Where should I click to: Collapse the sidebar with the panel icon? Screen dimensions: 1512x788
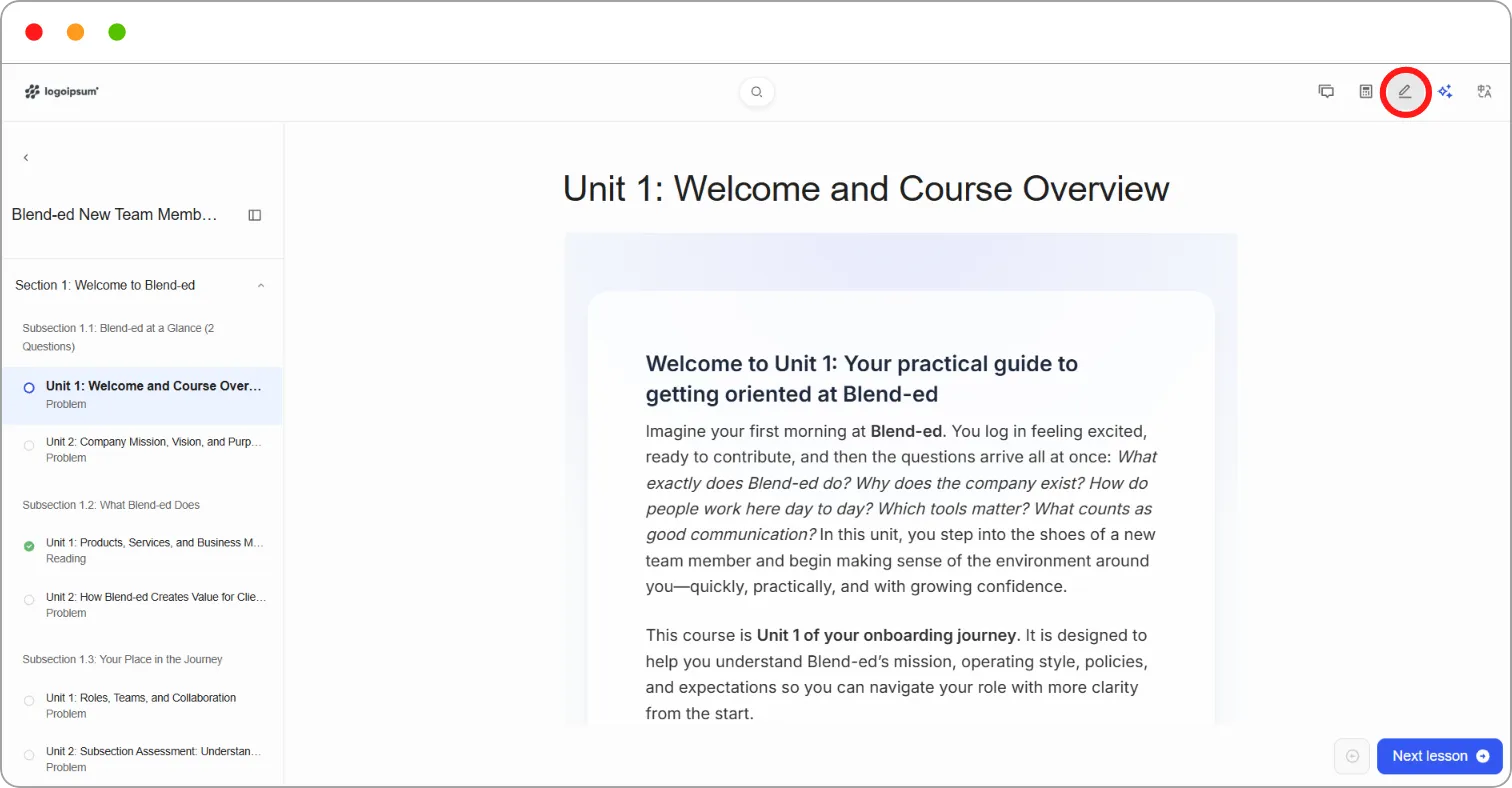(x=255, y=215)
